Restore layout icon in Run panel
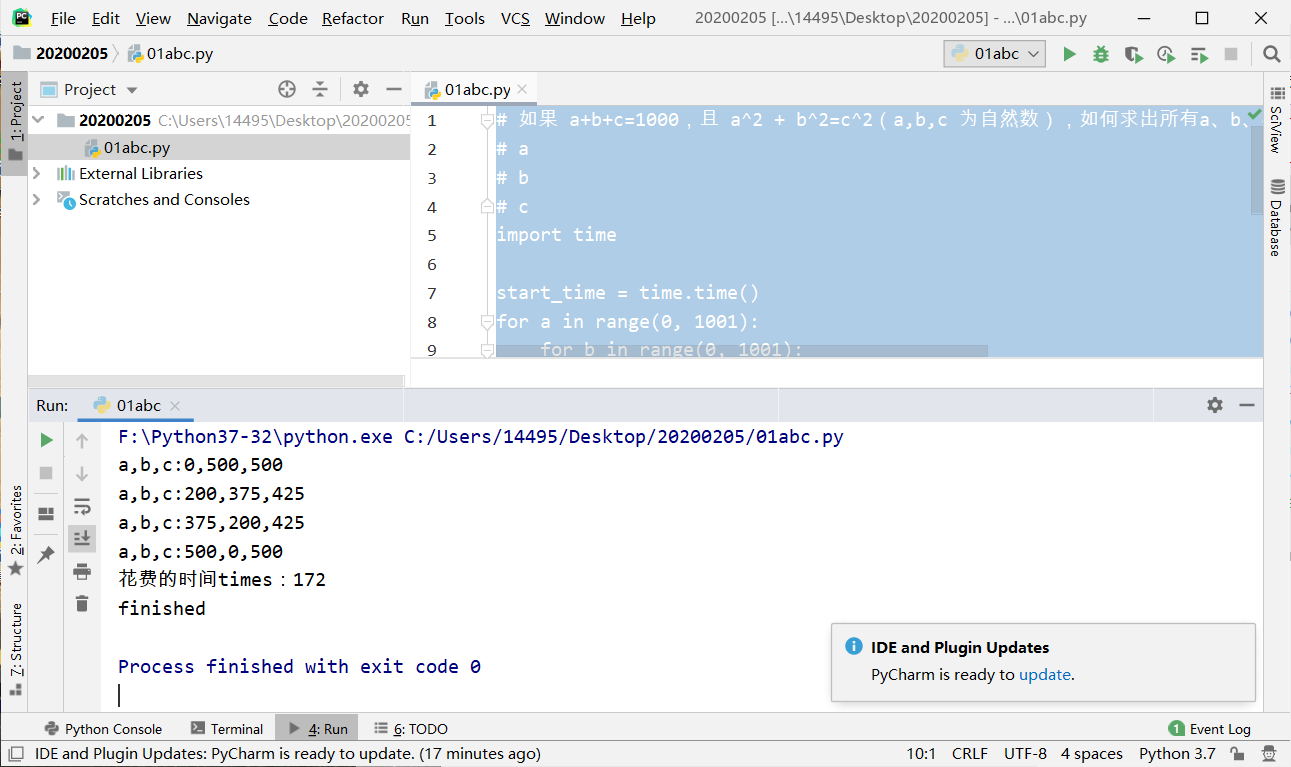 (x=46, y=513)
